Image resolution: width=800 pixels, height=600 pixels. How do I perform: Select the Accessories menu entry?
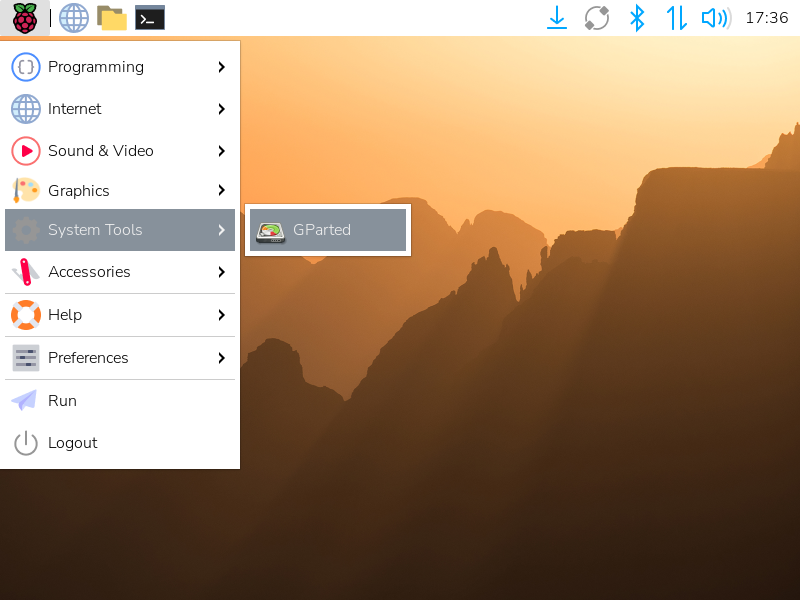(89, 272)
